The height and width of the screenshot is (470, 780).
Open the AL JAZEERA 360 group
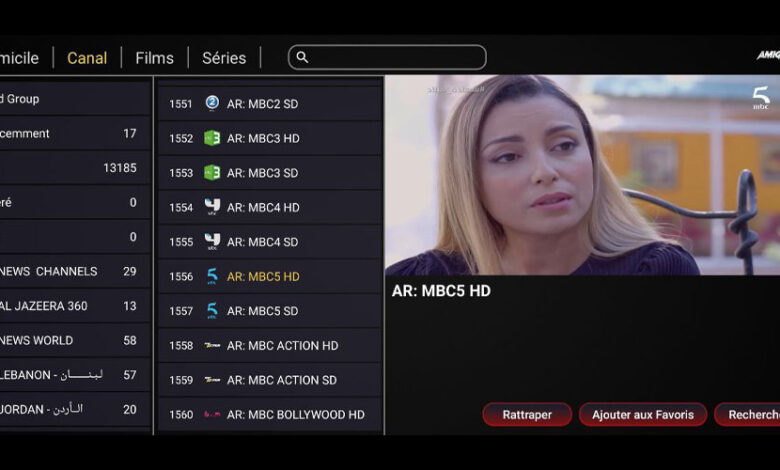tap(75, 306)
